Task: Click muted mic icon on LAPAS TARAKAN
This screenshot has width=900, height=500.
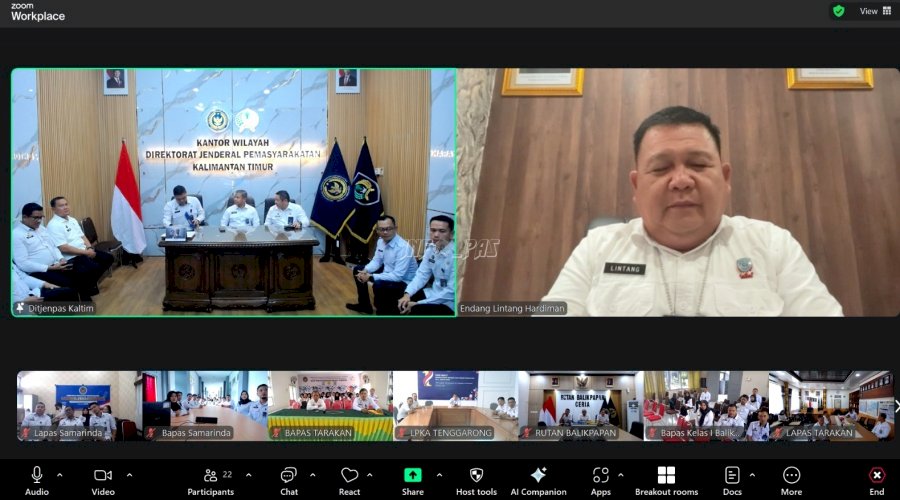Action: (x=777, y=433)
